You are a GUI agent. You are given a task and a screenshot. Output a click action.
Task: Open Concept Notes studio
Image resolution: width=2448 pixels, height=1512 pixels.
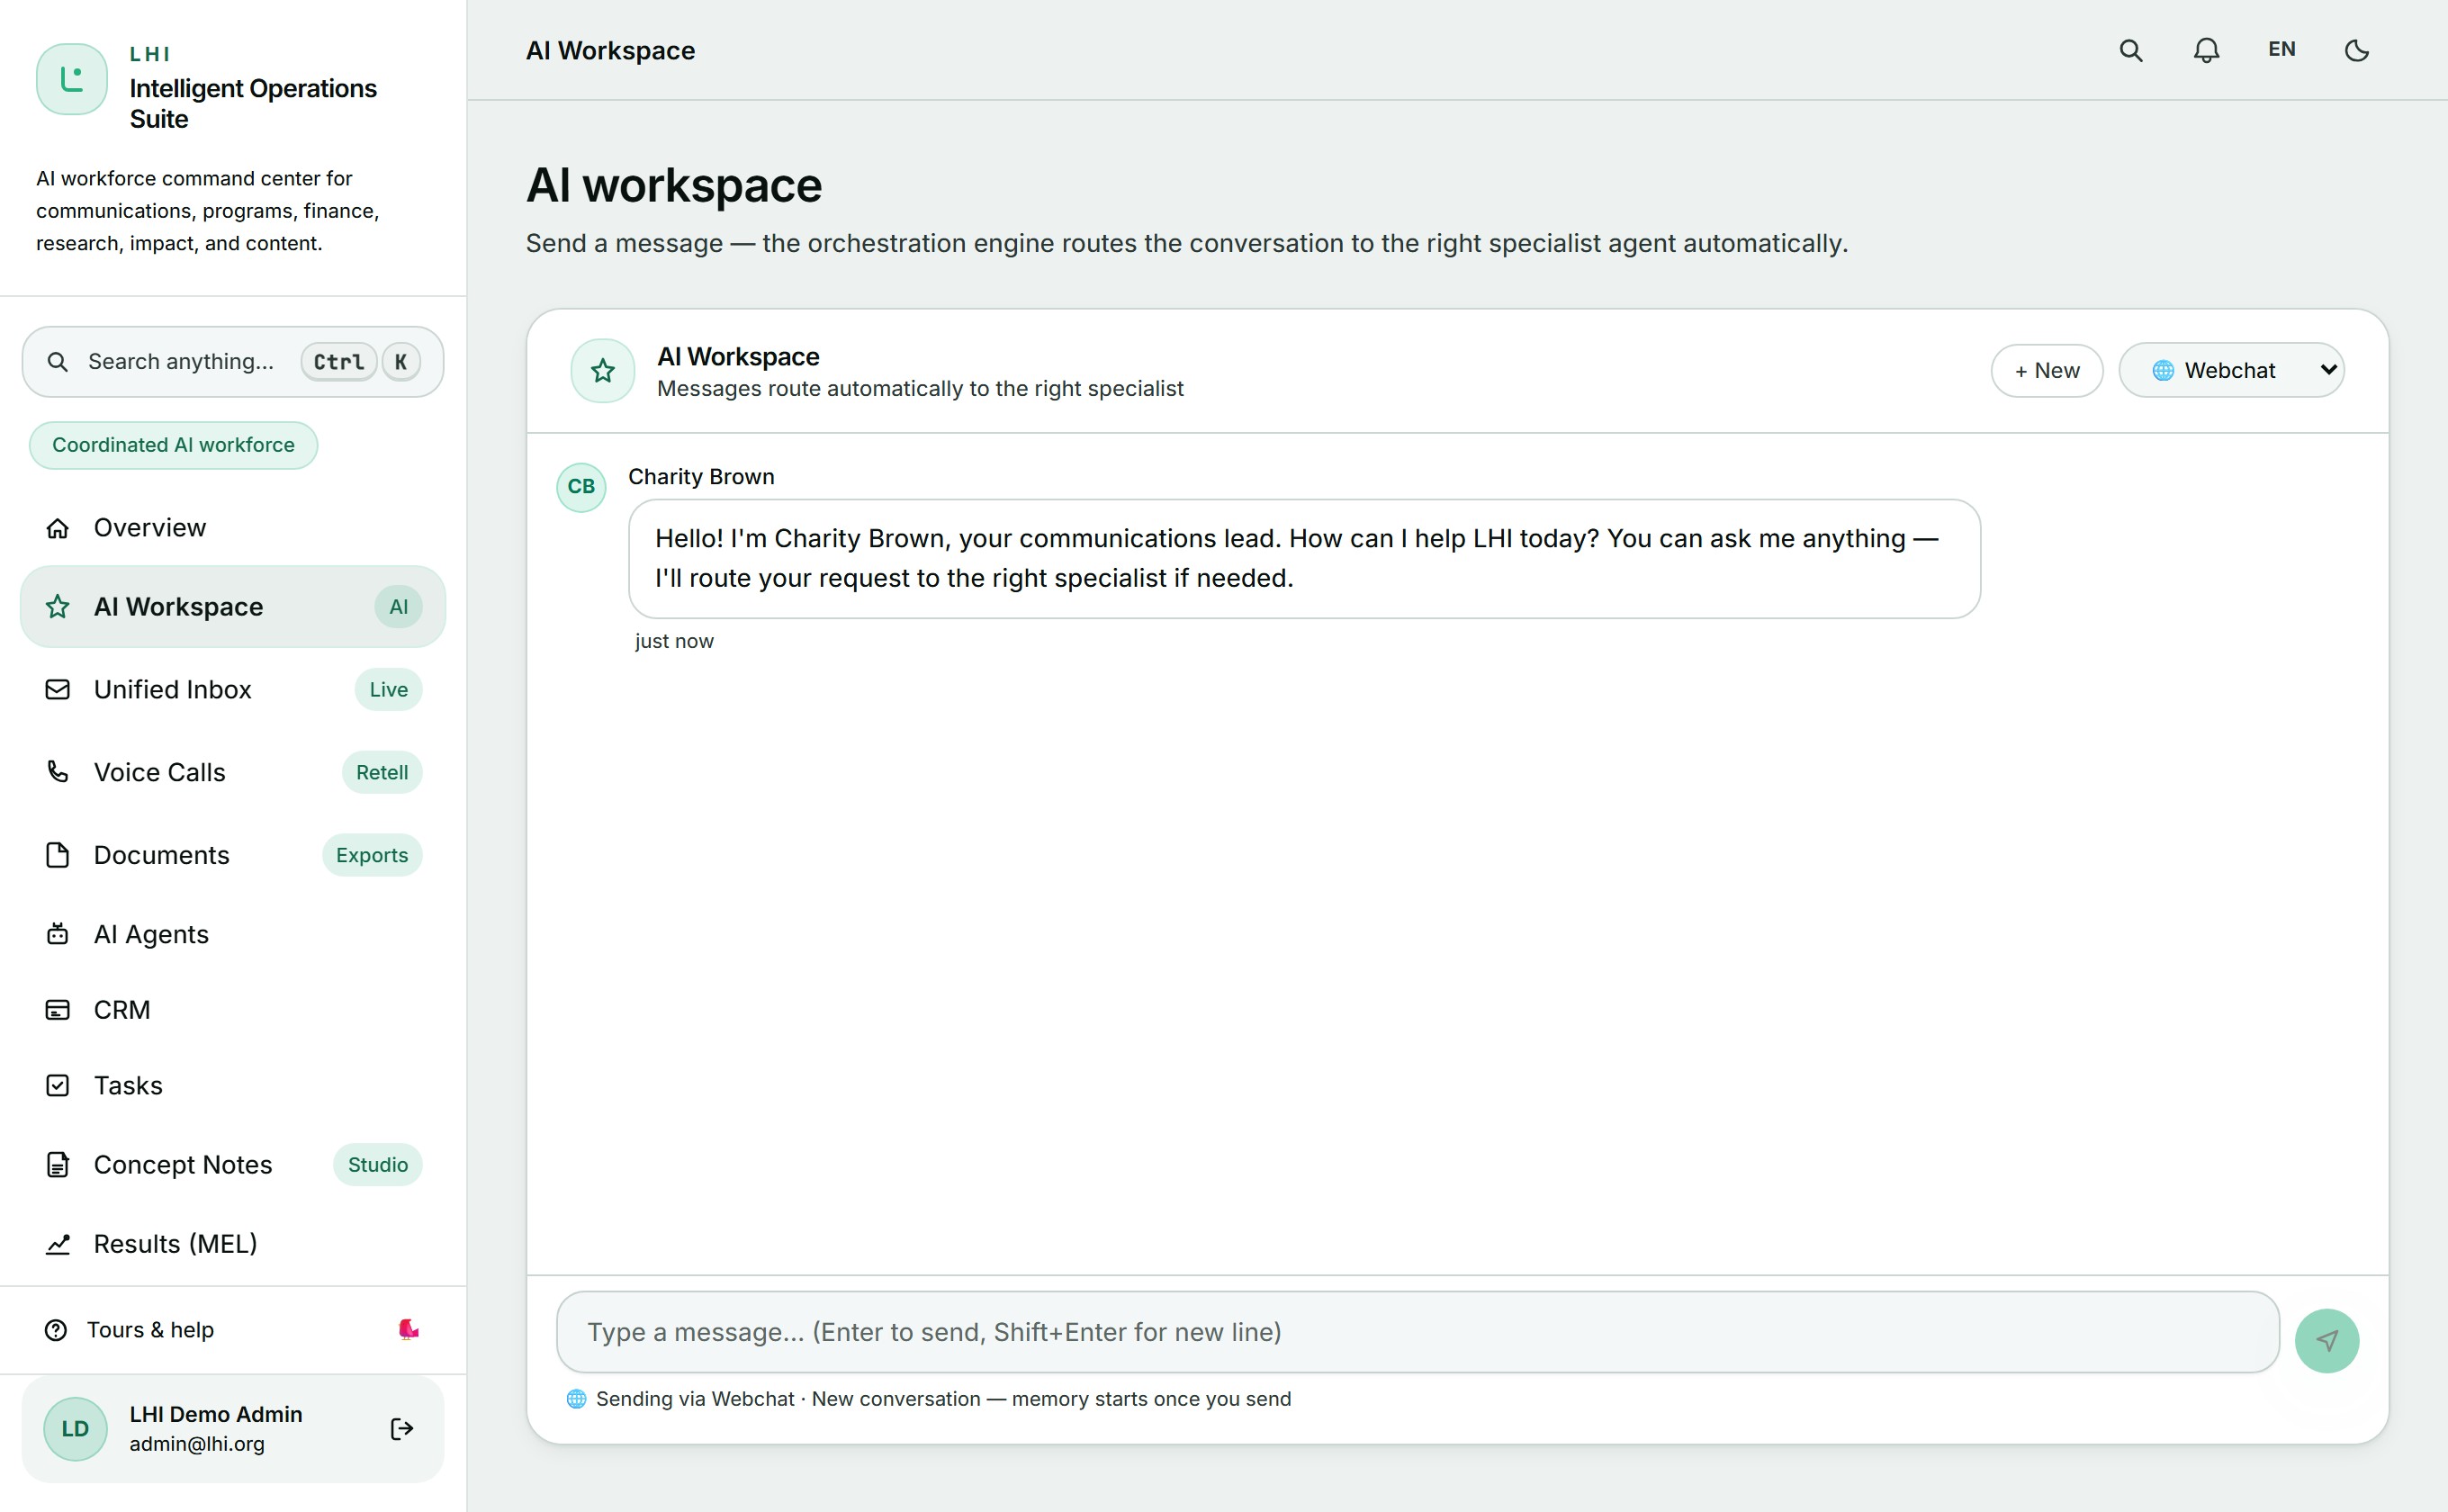(x=233, y=1165)
